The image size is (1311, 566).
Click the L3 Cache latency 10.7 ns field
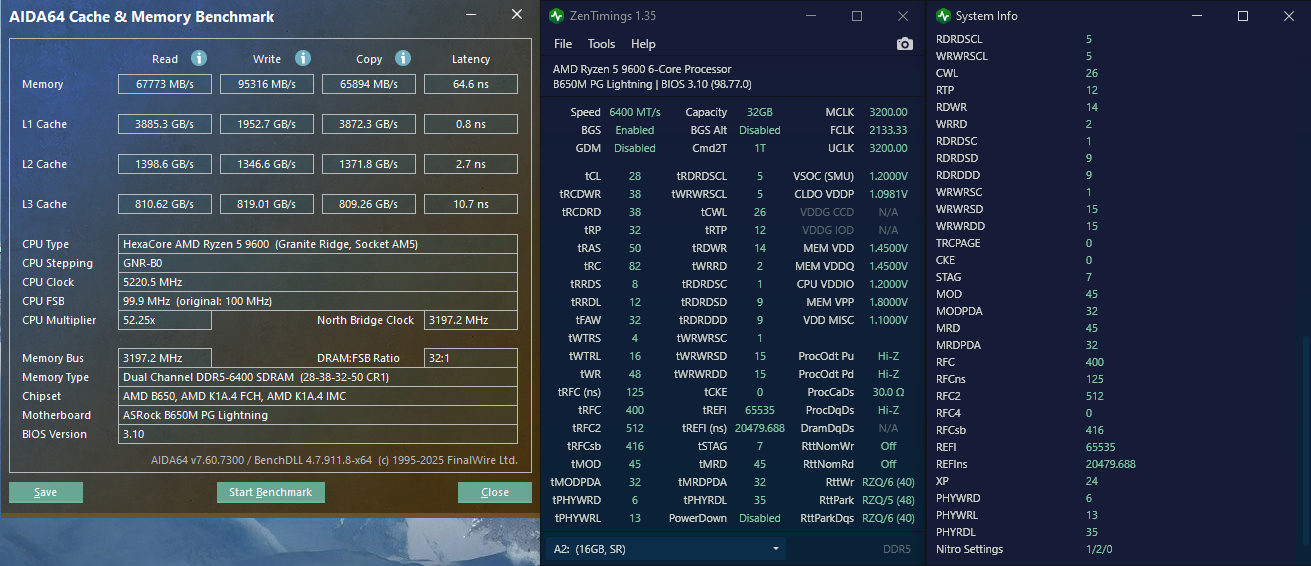click(x=471, y=204)
